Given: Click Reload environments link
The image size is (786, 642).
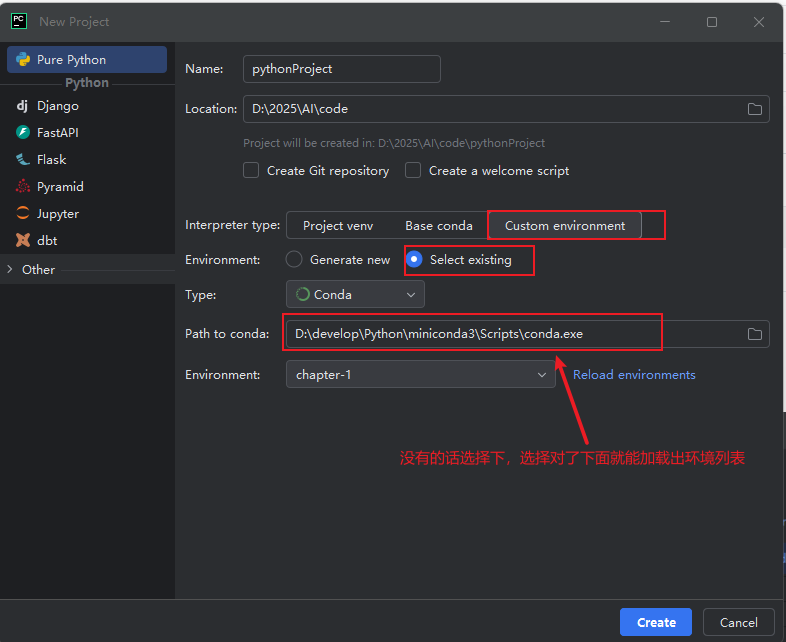Looking at the screenshot, I should pyautogui.click(x=634, y=375).
